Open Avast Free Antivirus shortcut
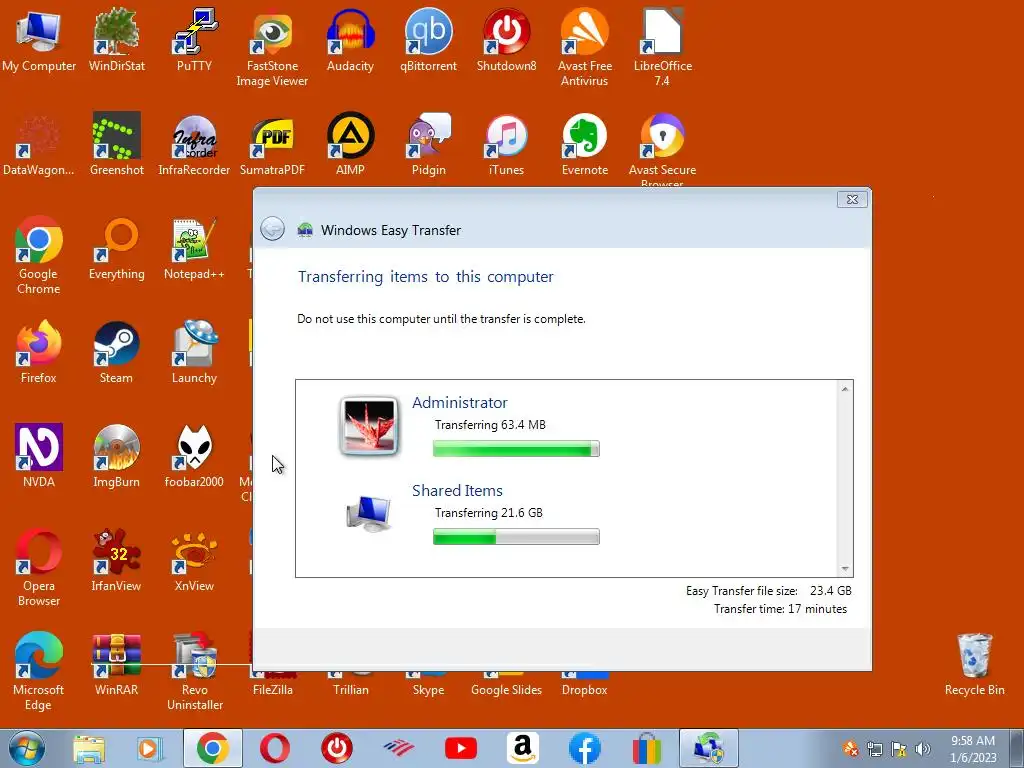This screenshot has width=1024, height=768. 584,47
